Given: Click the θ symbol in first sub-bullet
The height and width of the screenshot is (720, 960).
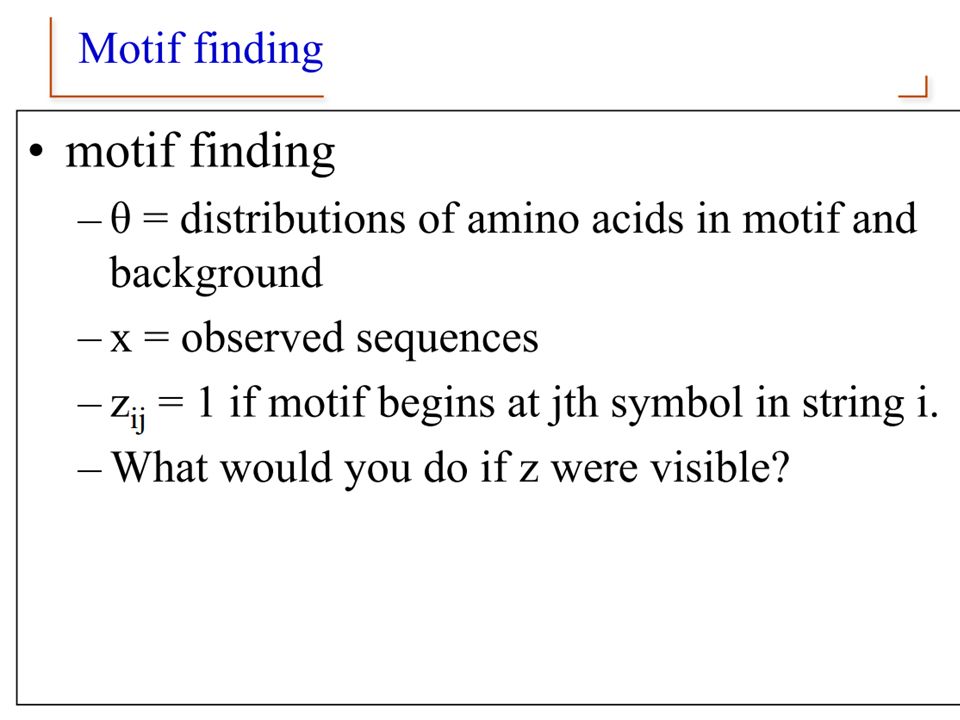Looking at the screenshot, I should coord(121,219).
